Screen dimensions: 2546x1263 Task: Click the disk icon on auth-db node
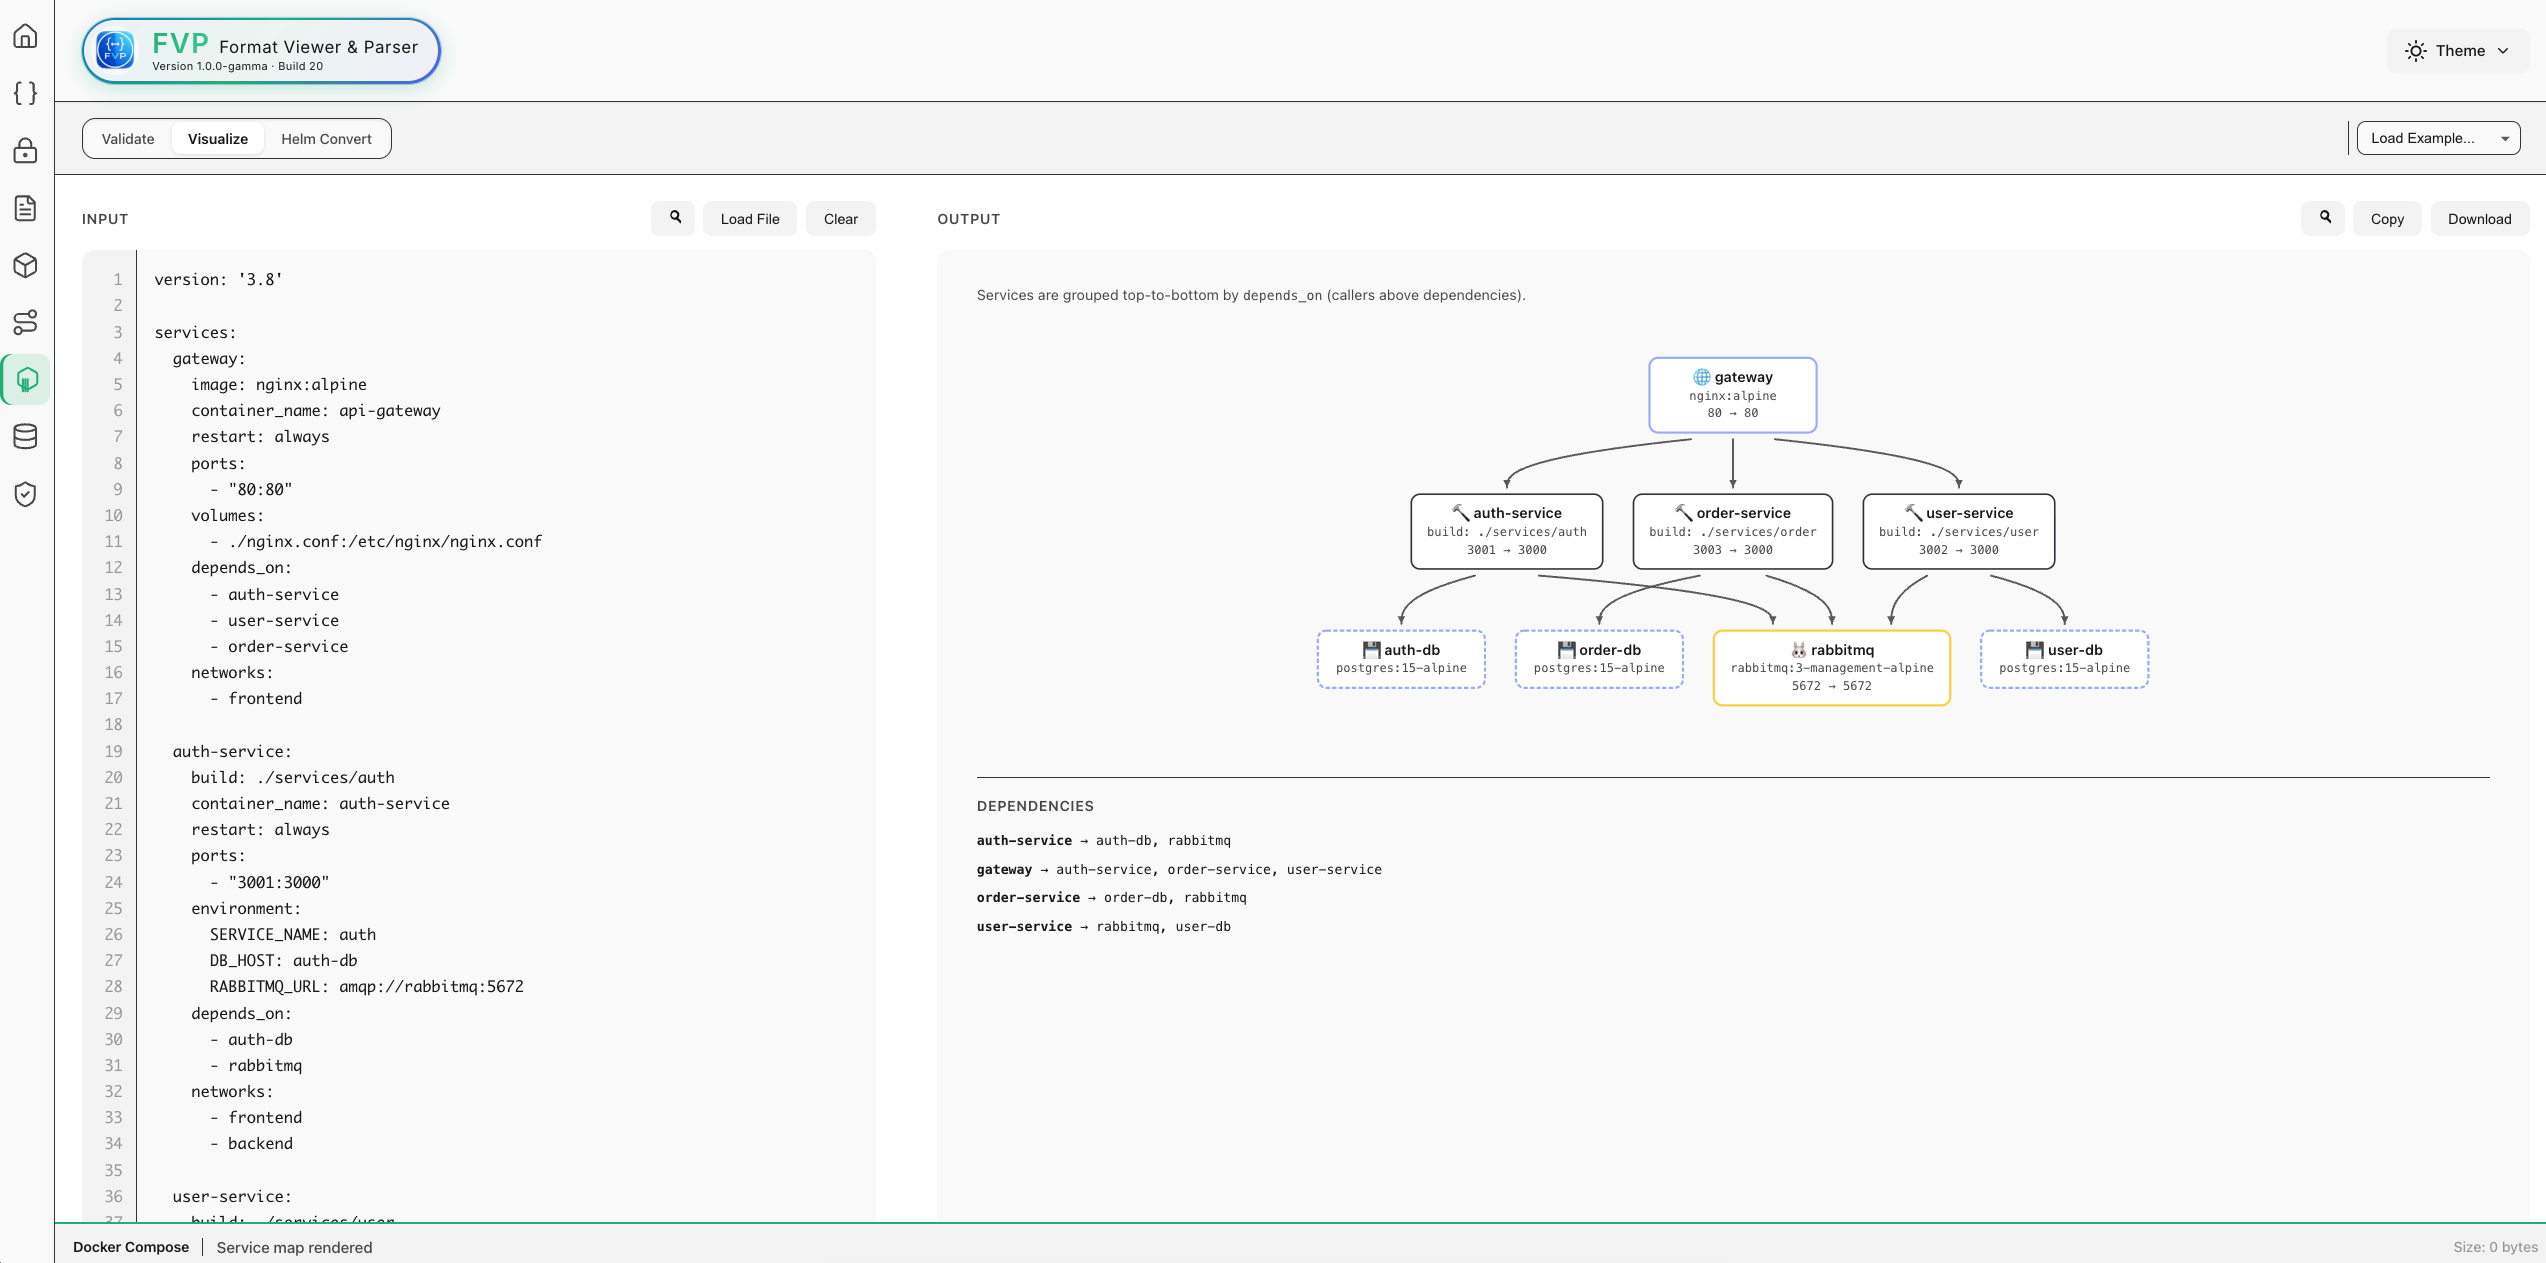point(1372,650)
